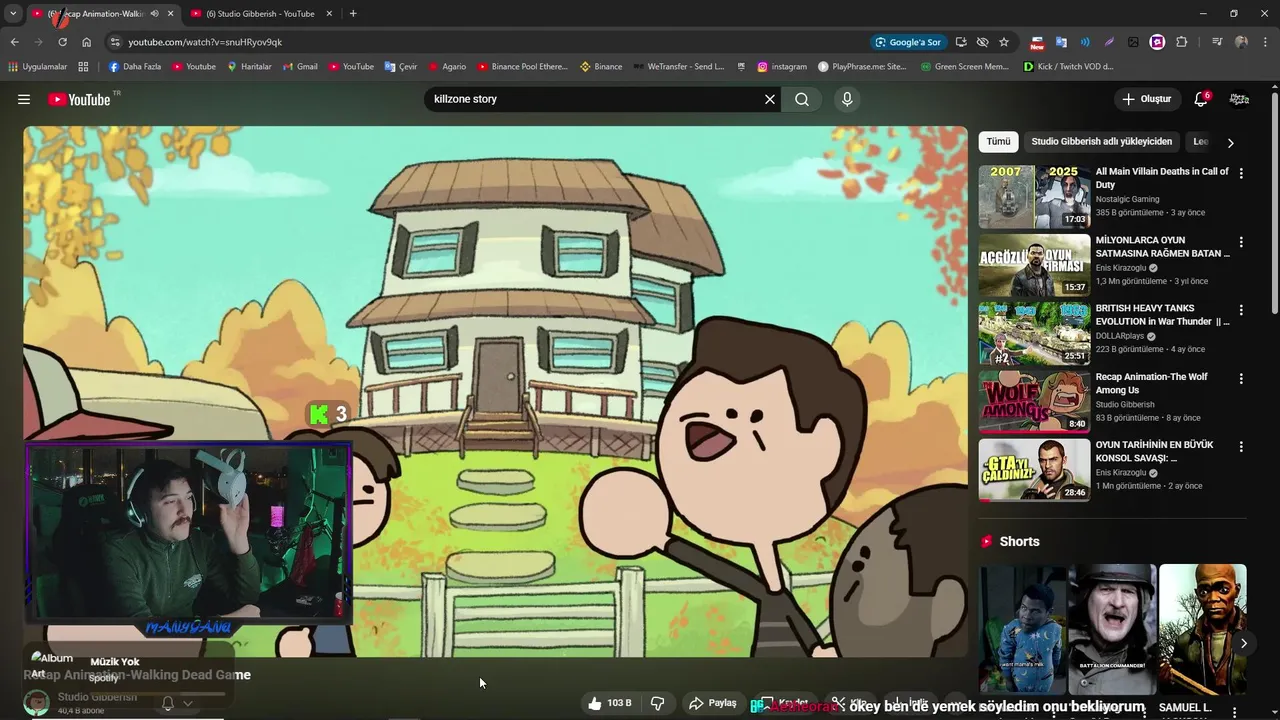Open the account avatar menu
The height and width of the screenshot is (720, 1280).
click(x=1239, y=99)
